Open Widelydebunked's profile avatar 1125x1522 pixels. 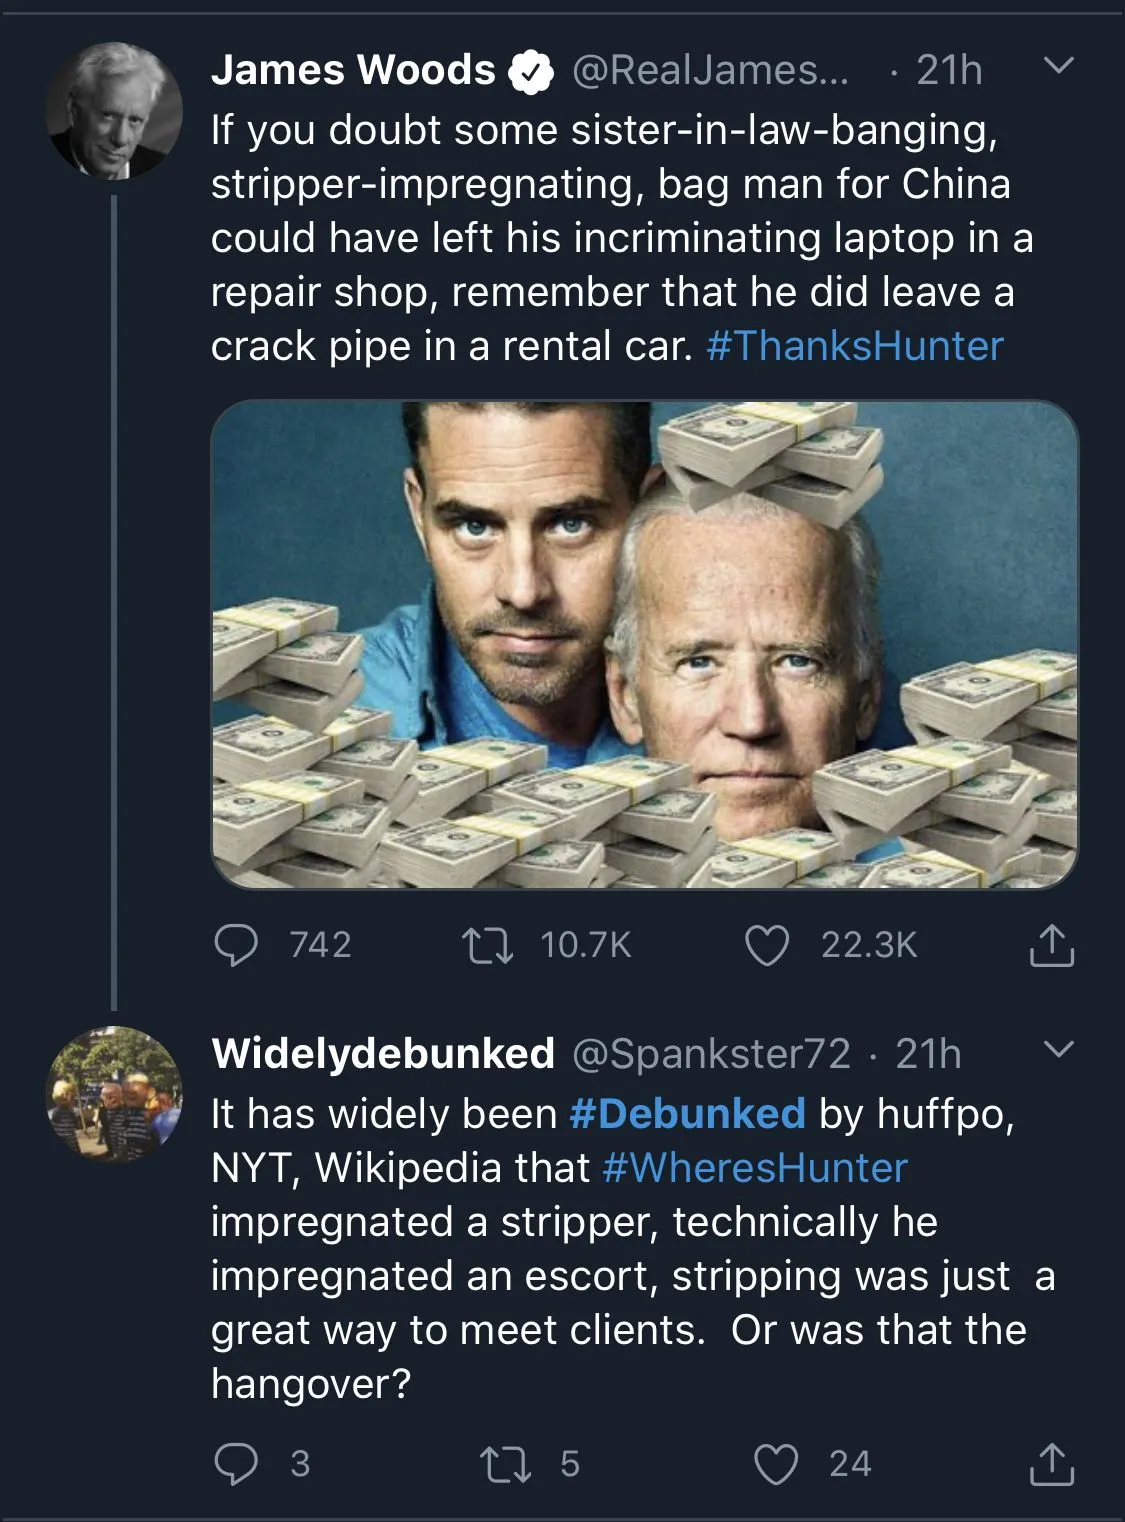coord(114,1093)
